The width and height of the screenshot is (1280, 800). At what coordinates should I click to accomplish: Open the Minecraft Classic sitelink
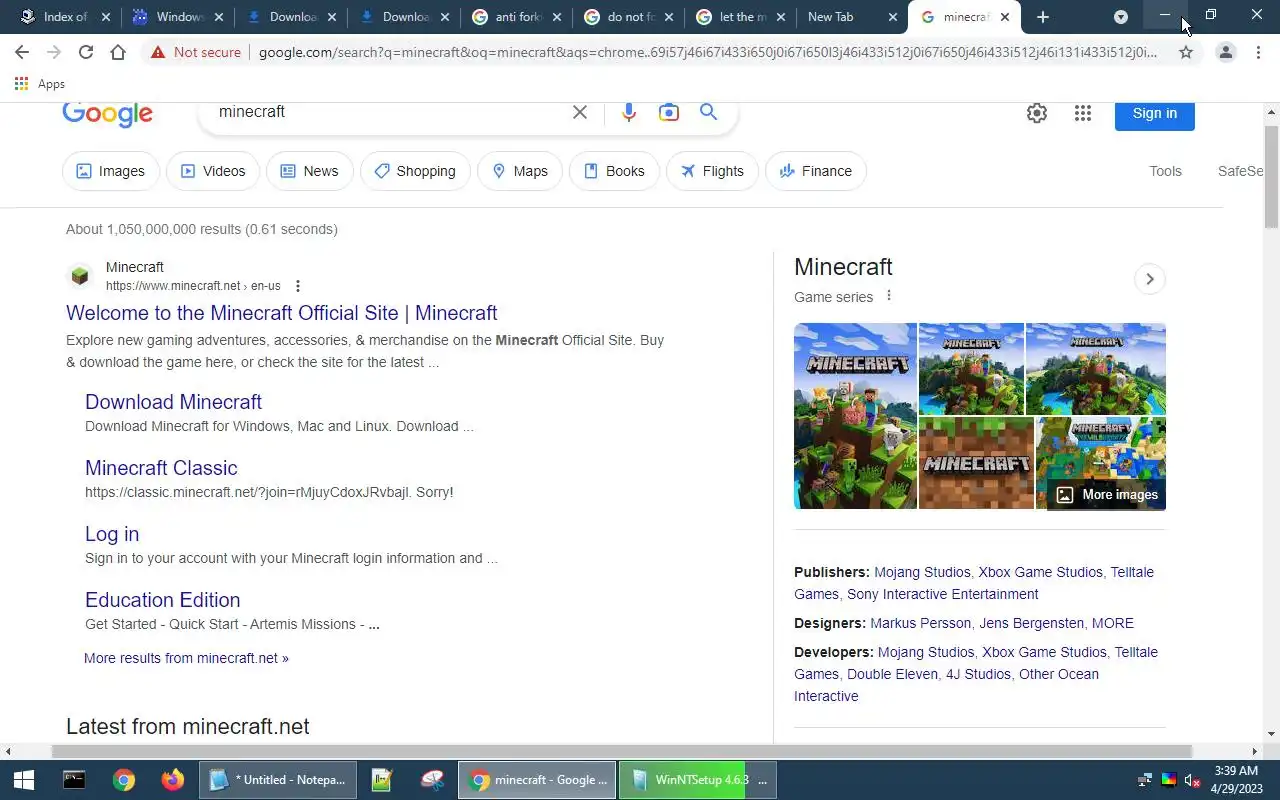pos(161,468)
